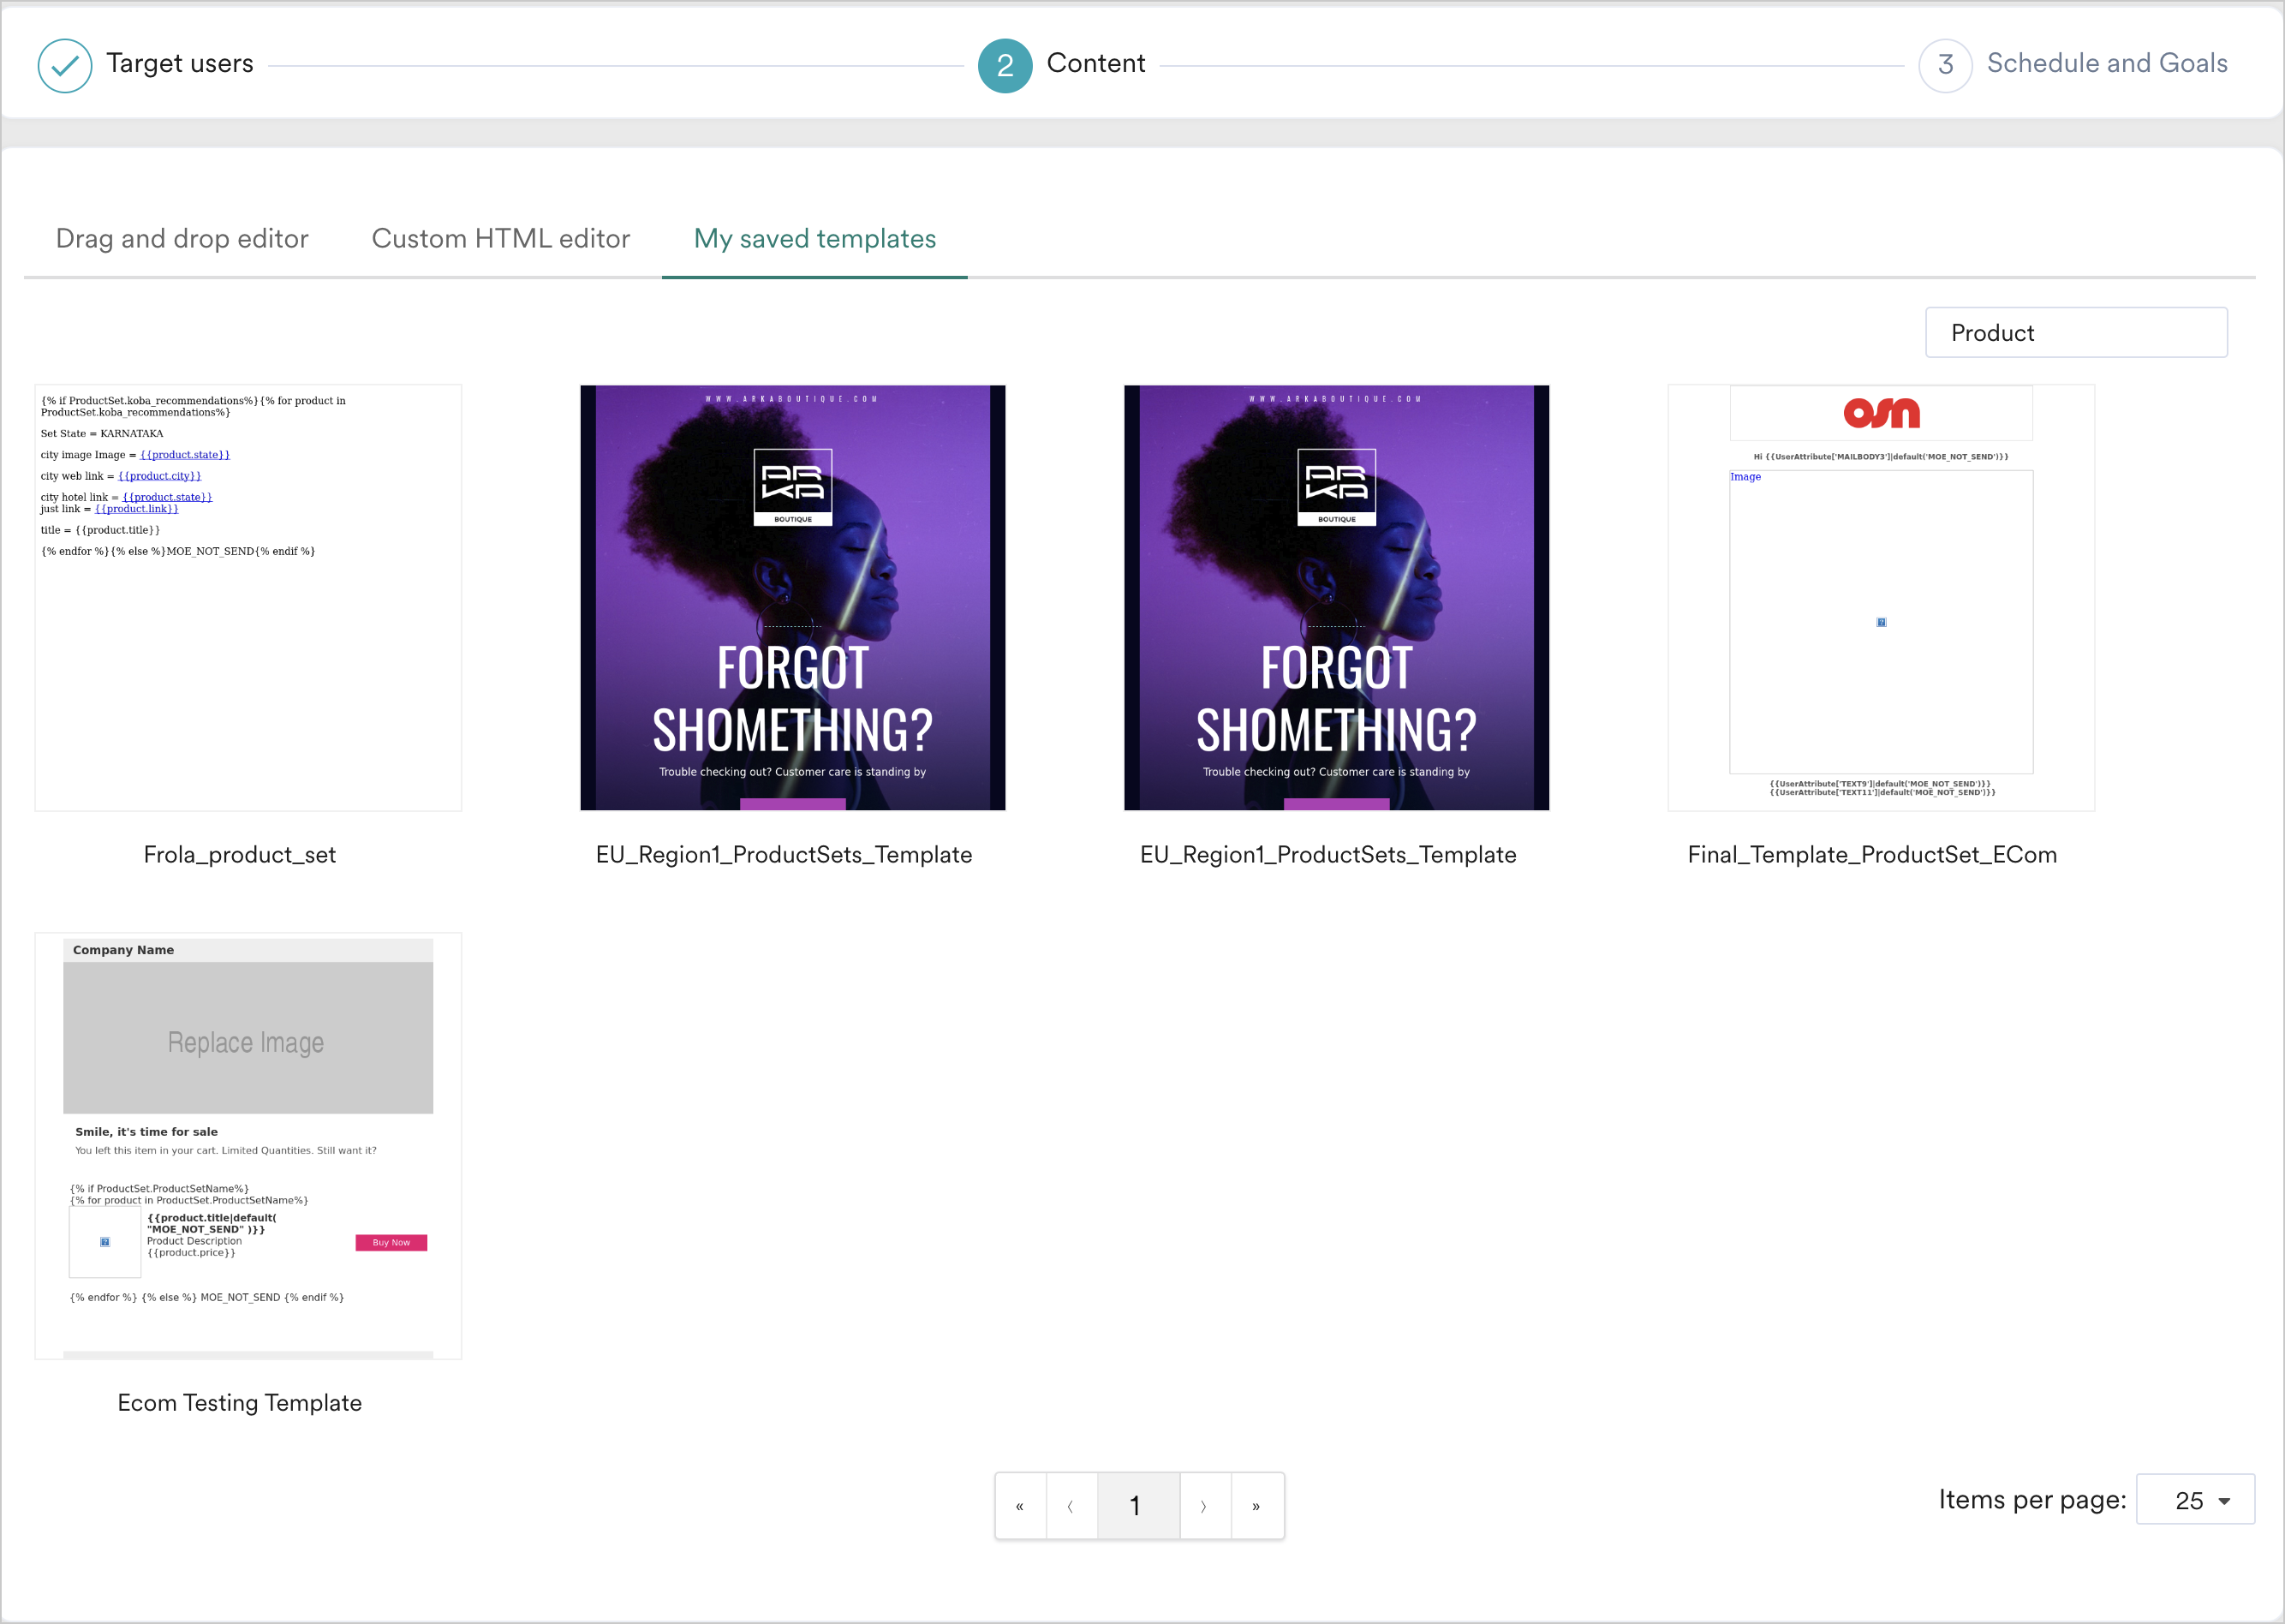Click the Ecom Testing Template name label
Image resolution: width=2285 pixels, height=1624 pixels.
click(x=239, y=1402)
